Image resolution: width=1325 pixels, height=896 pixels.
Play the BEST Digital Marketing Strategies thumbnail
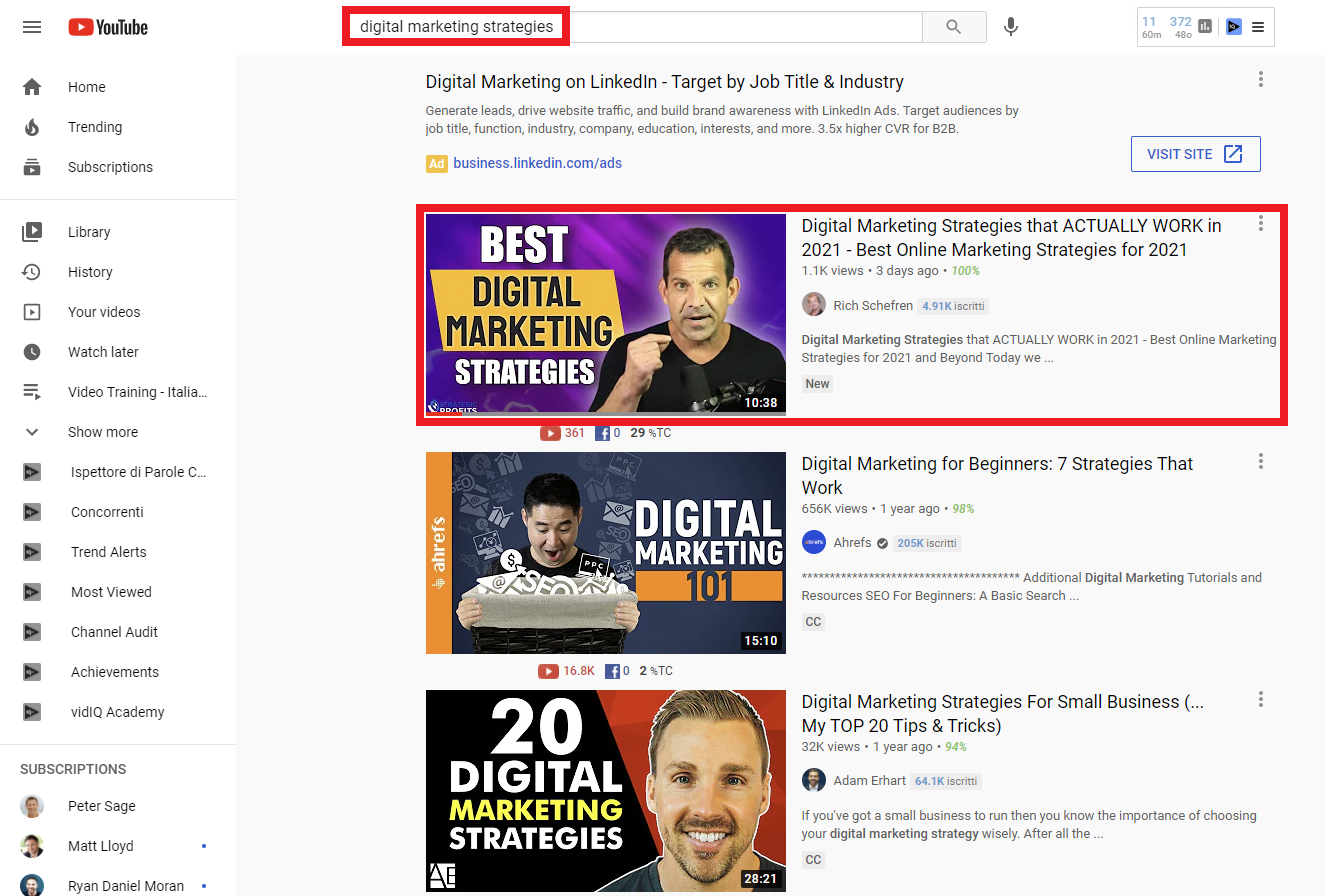(606, 314)
